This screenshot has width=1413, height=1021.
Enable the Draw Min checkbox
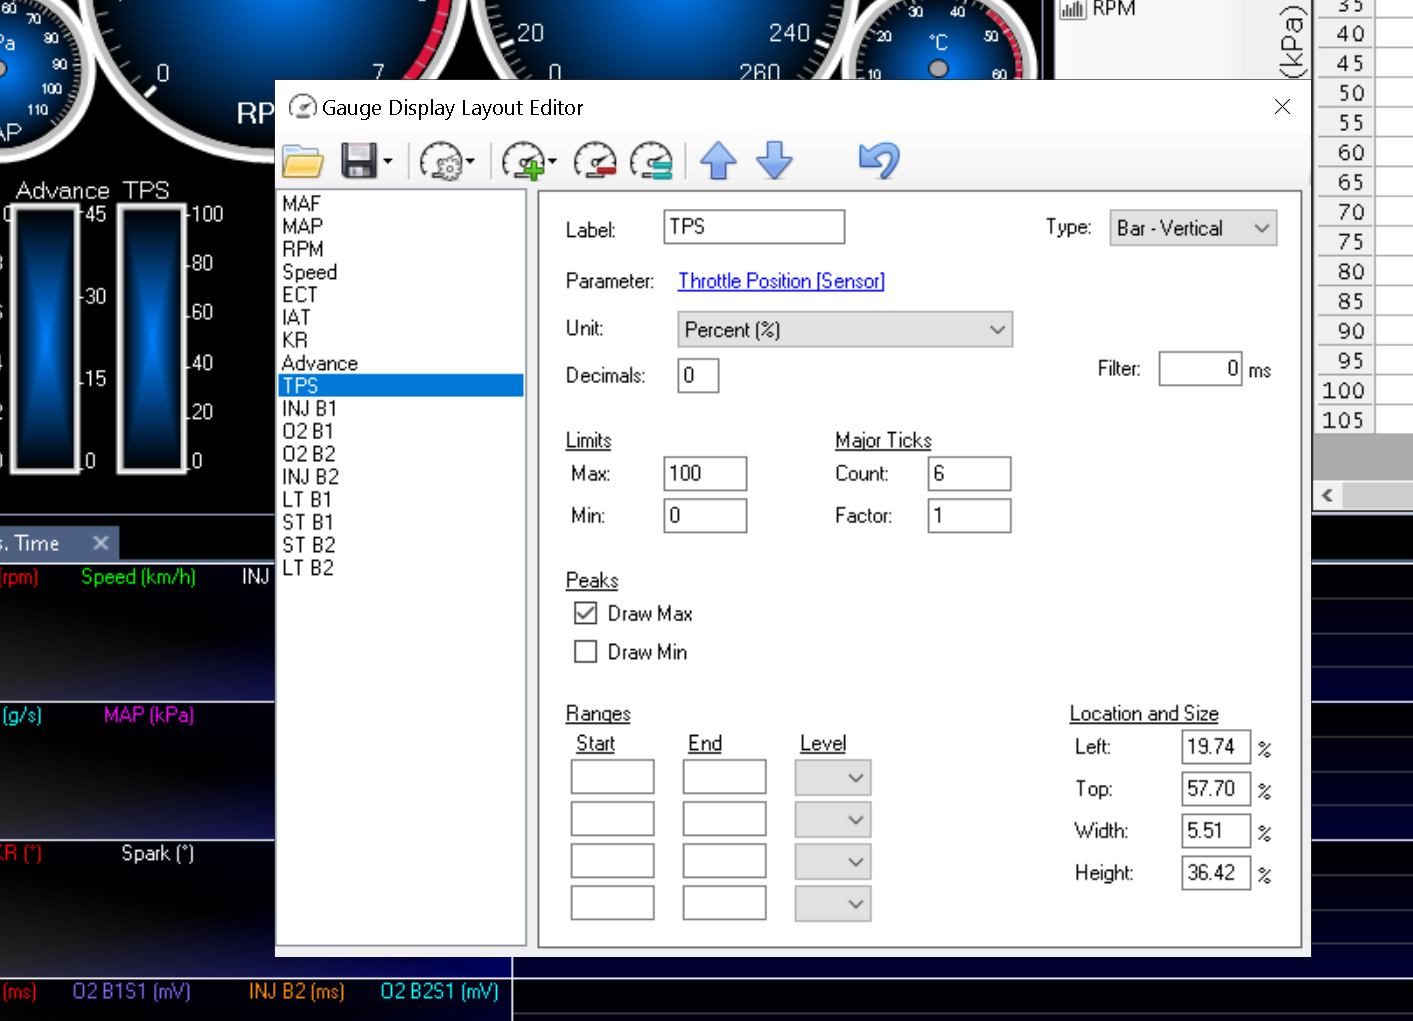click(586, 652)
